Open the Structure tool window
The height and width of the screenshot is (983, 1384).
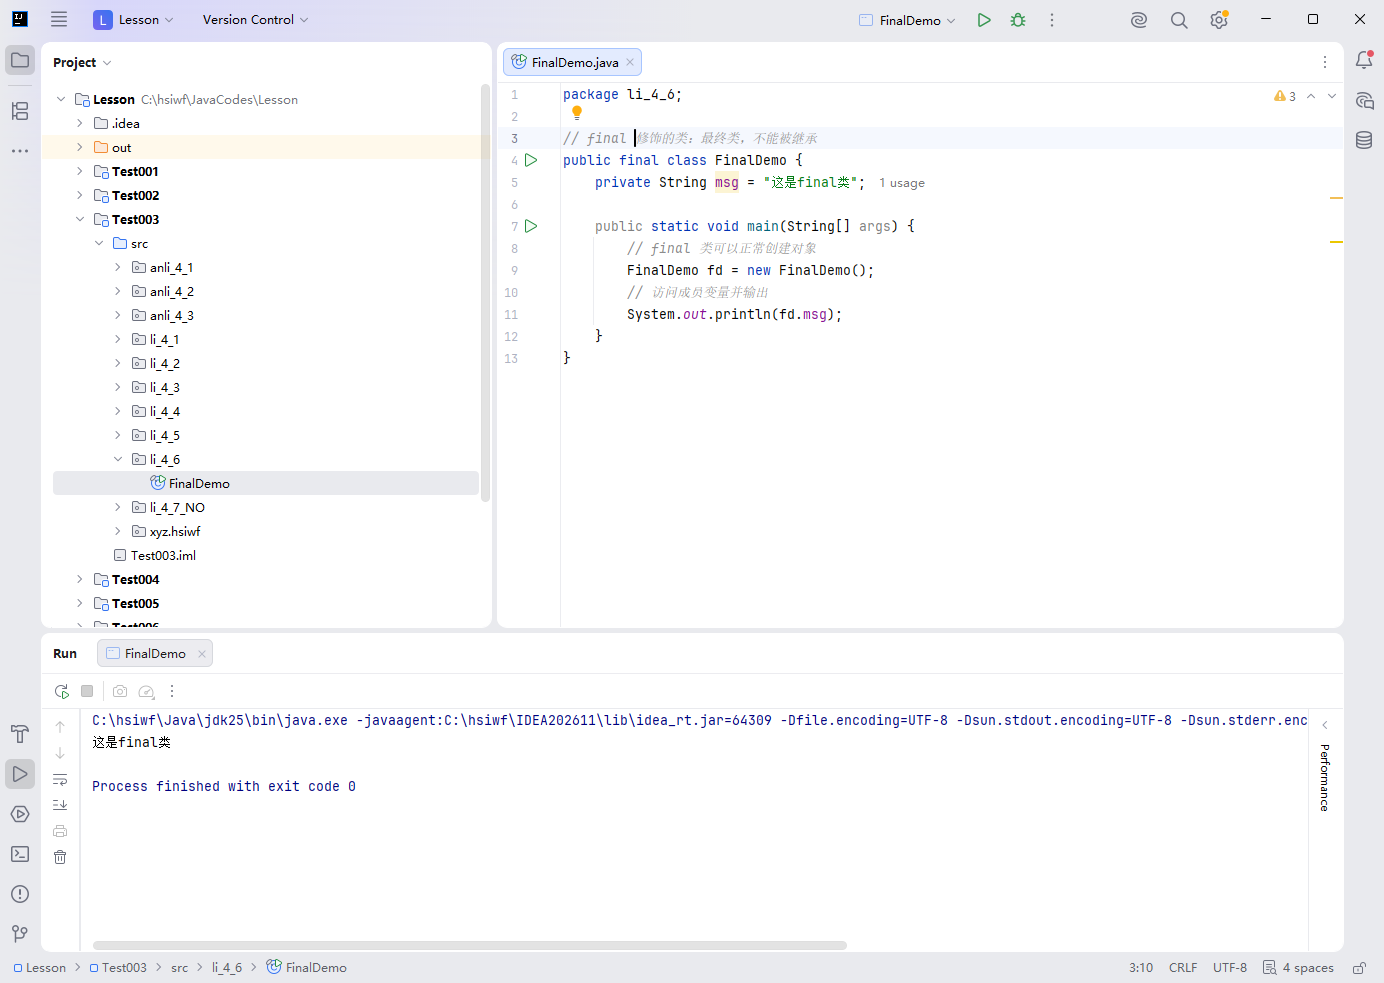(20, 111)
